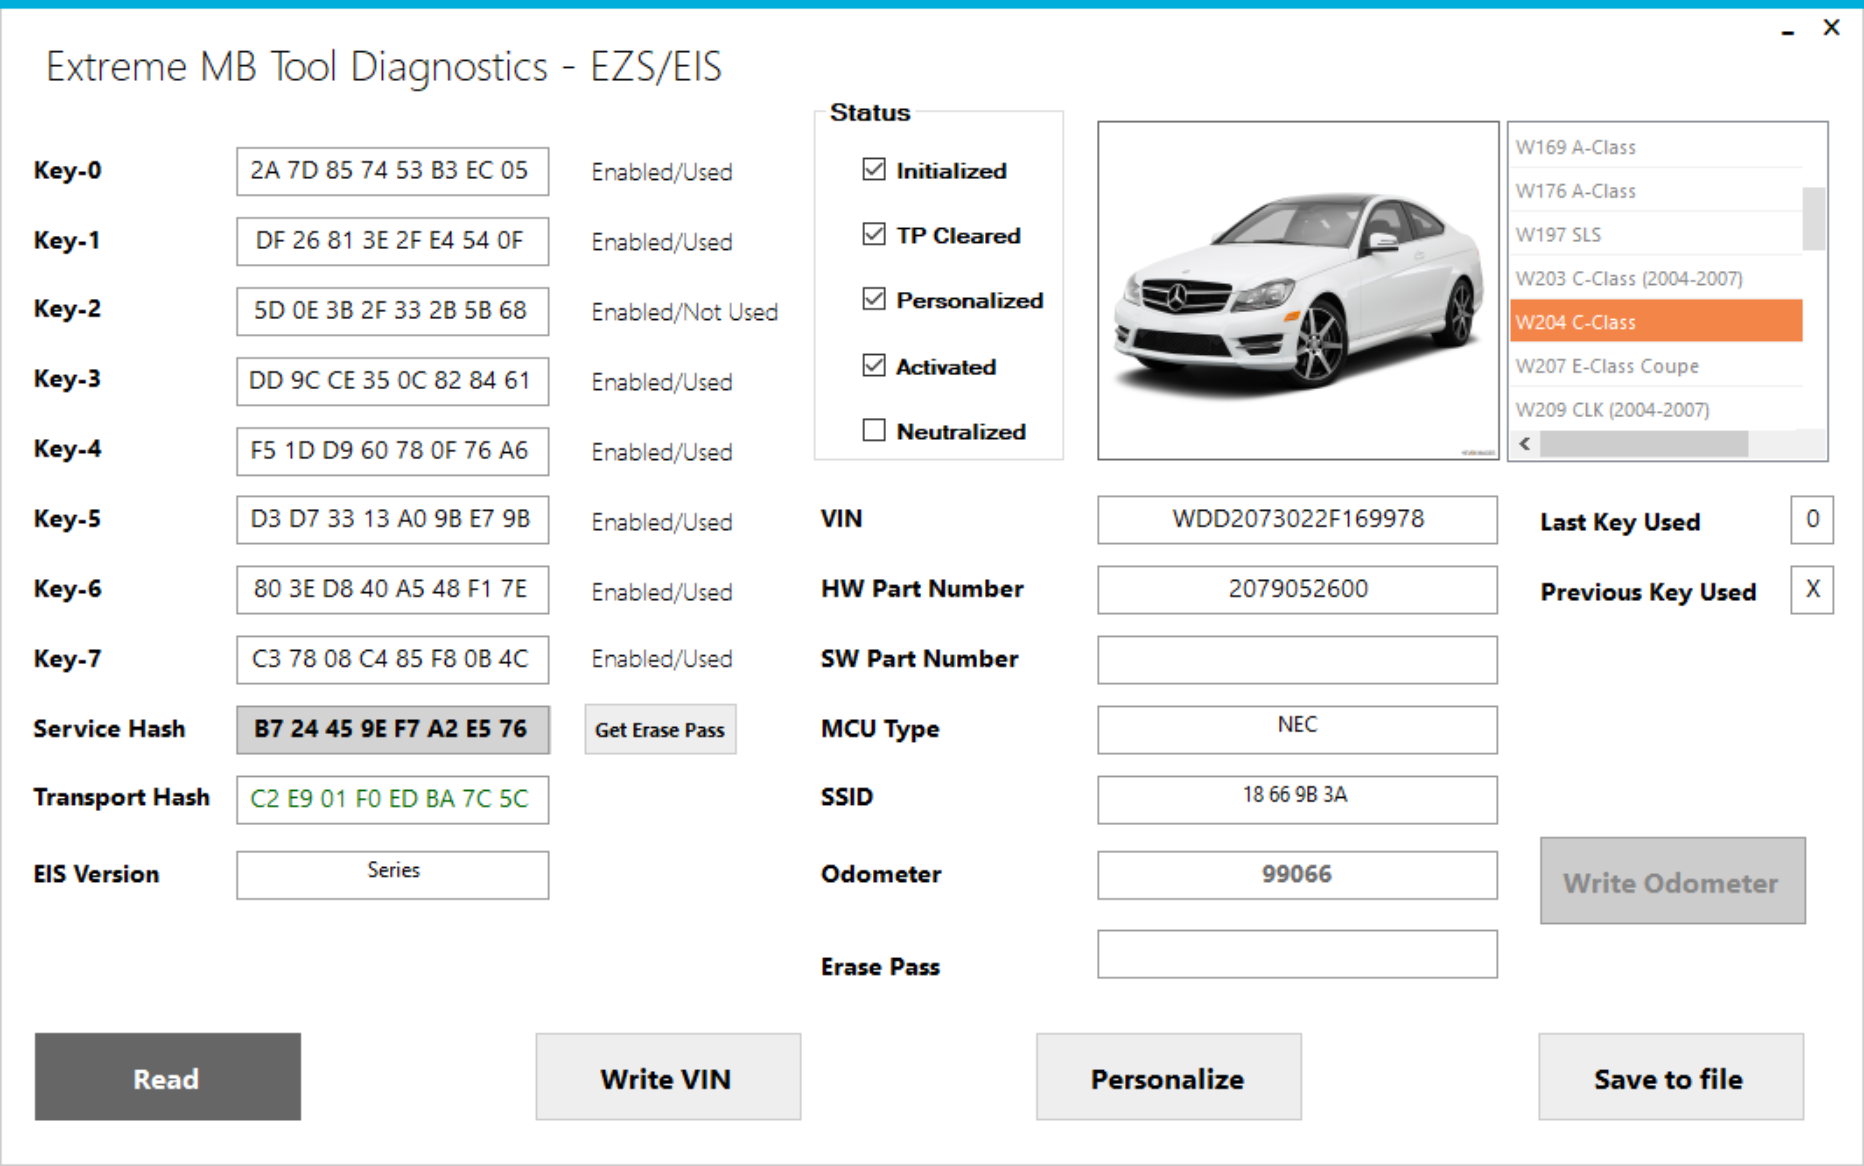The width and height of the screenshot is (1864, 1166).
Task: Click the Key-3 hex value field
Action: (x=392, y=381)
